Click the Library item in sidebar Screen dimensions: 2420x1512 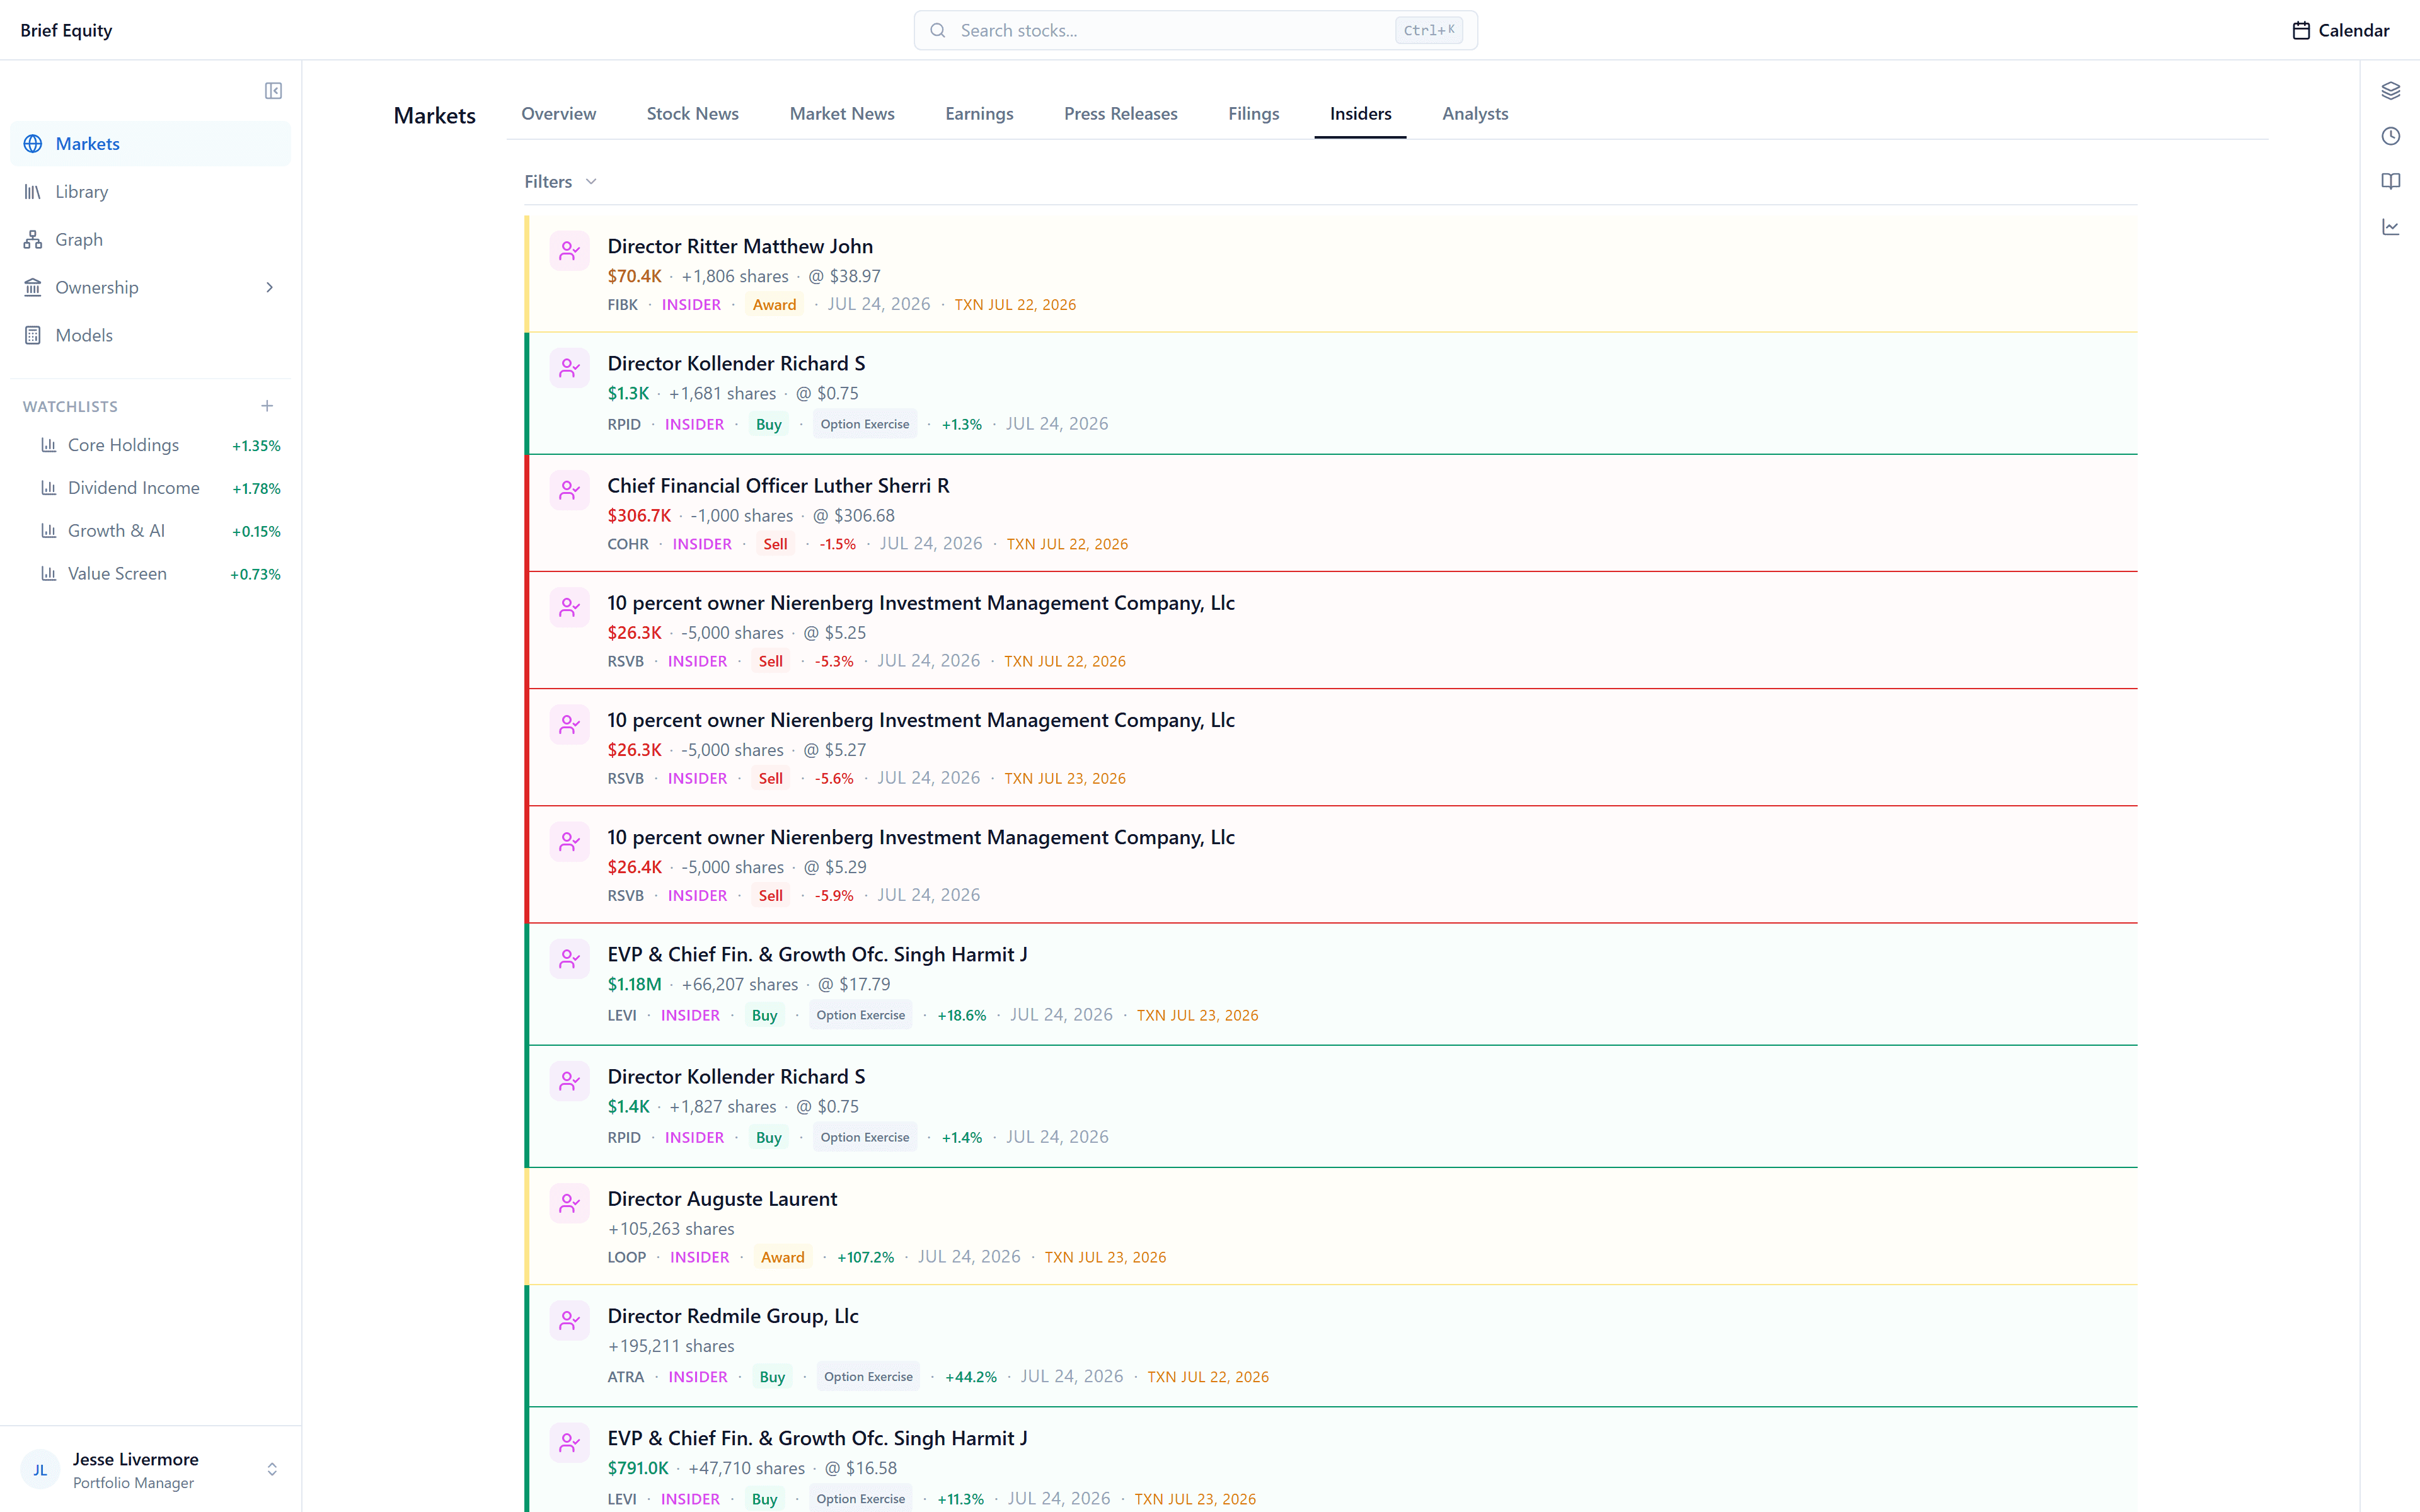pos(150,192)
